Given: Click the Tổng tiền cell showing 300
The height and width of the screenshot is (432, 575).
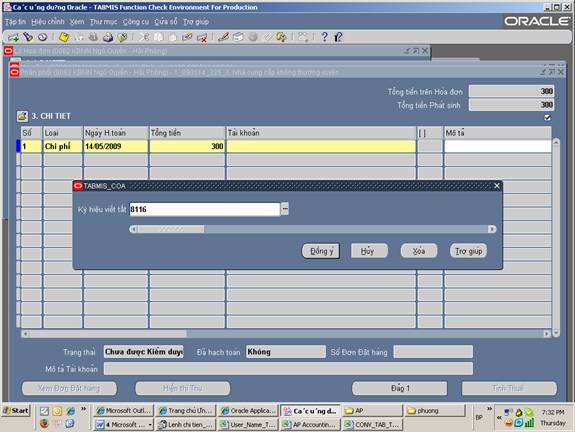Looking at the screenshot, I should (x=187, y=146).
